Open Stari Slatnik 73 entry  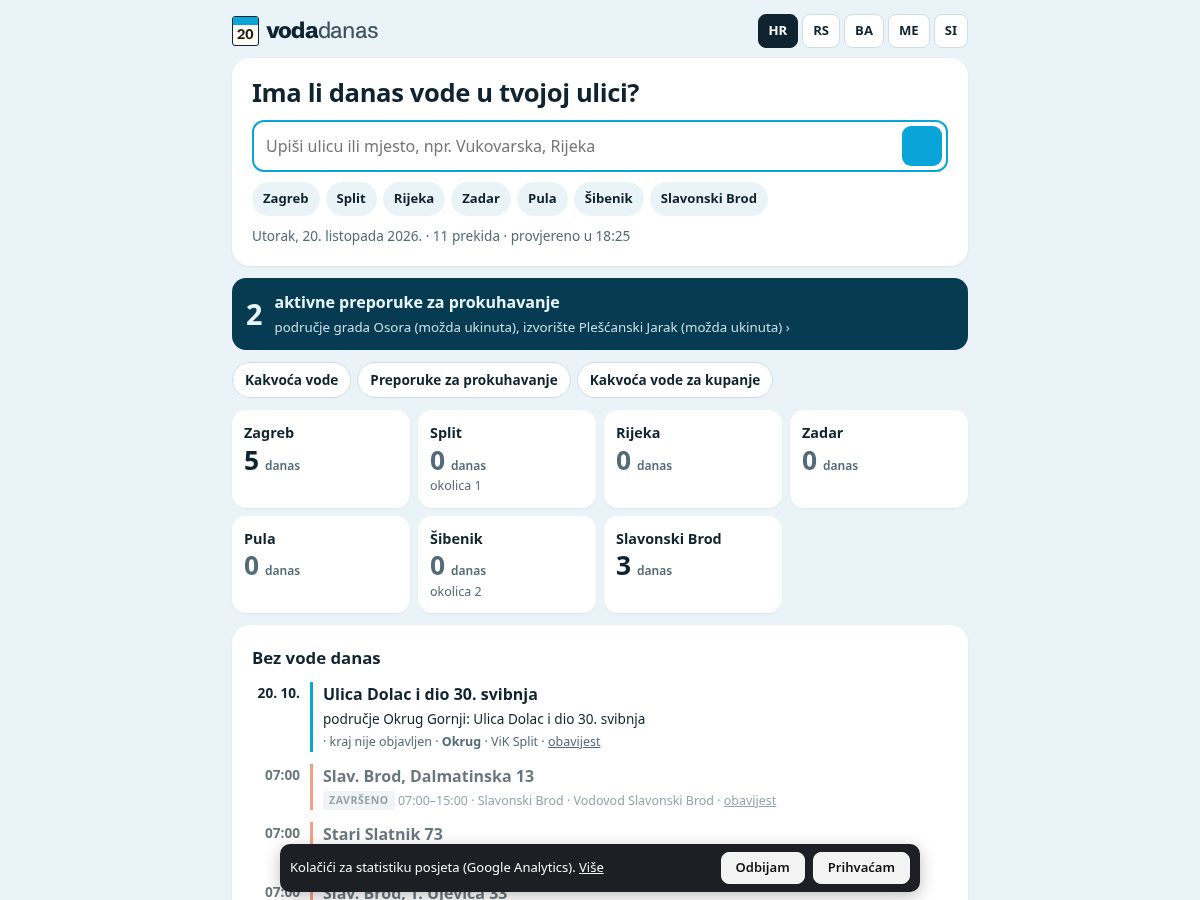(383, 834)
